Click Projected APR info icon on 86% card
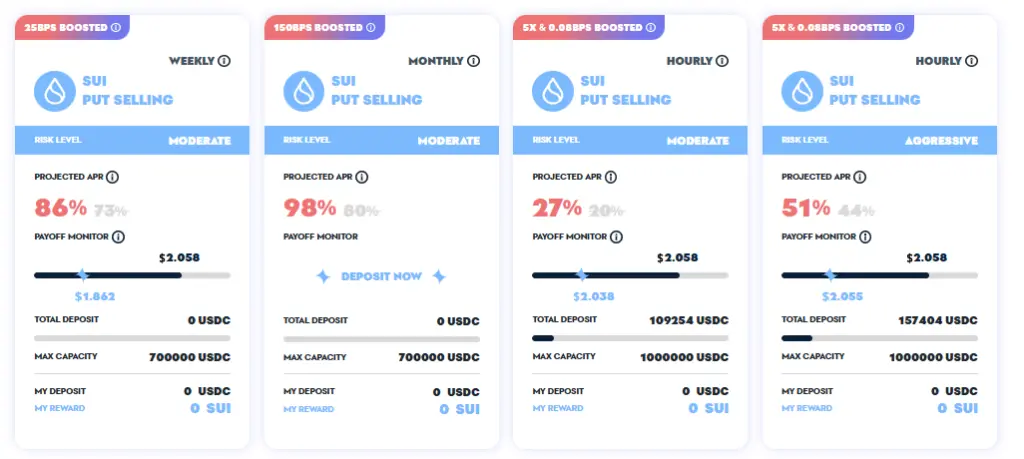Image resolution: width=1024 pixels, height=459 pixels. tap(113, 177)
